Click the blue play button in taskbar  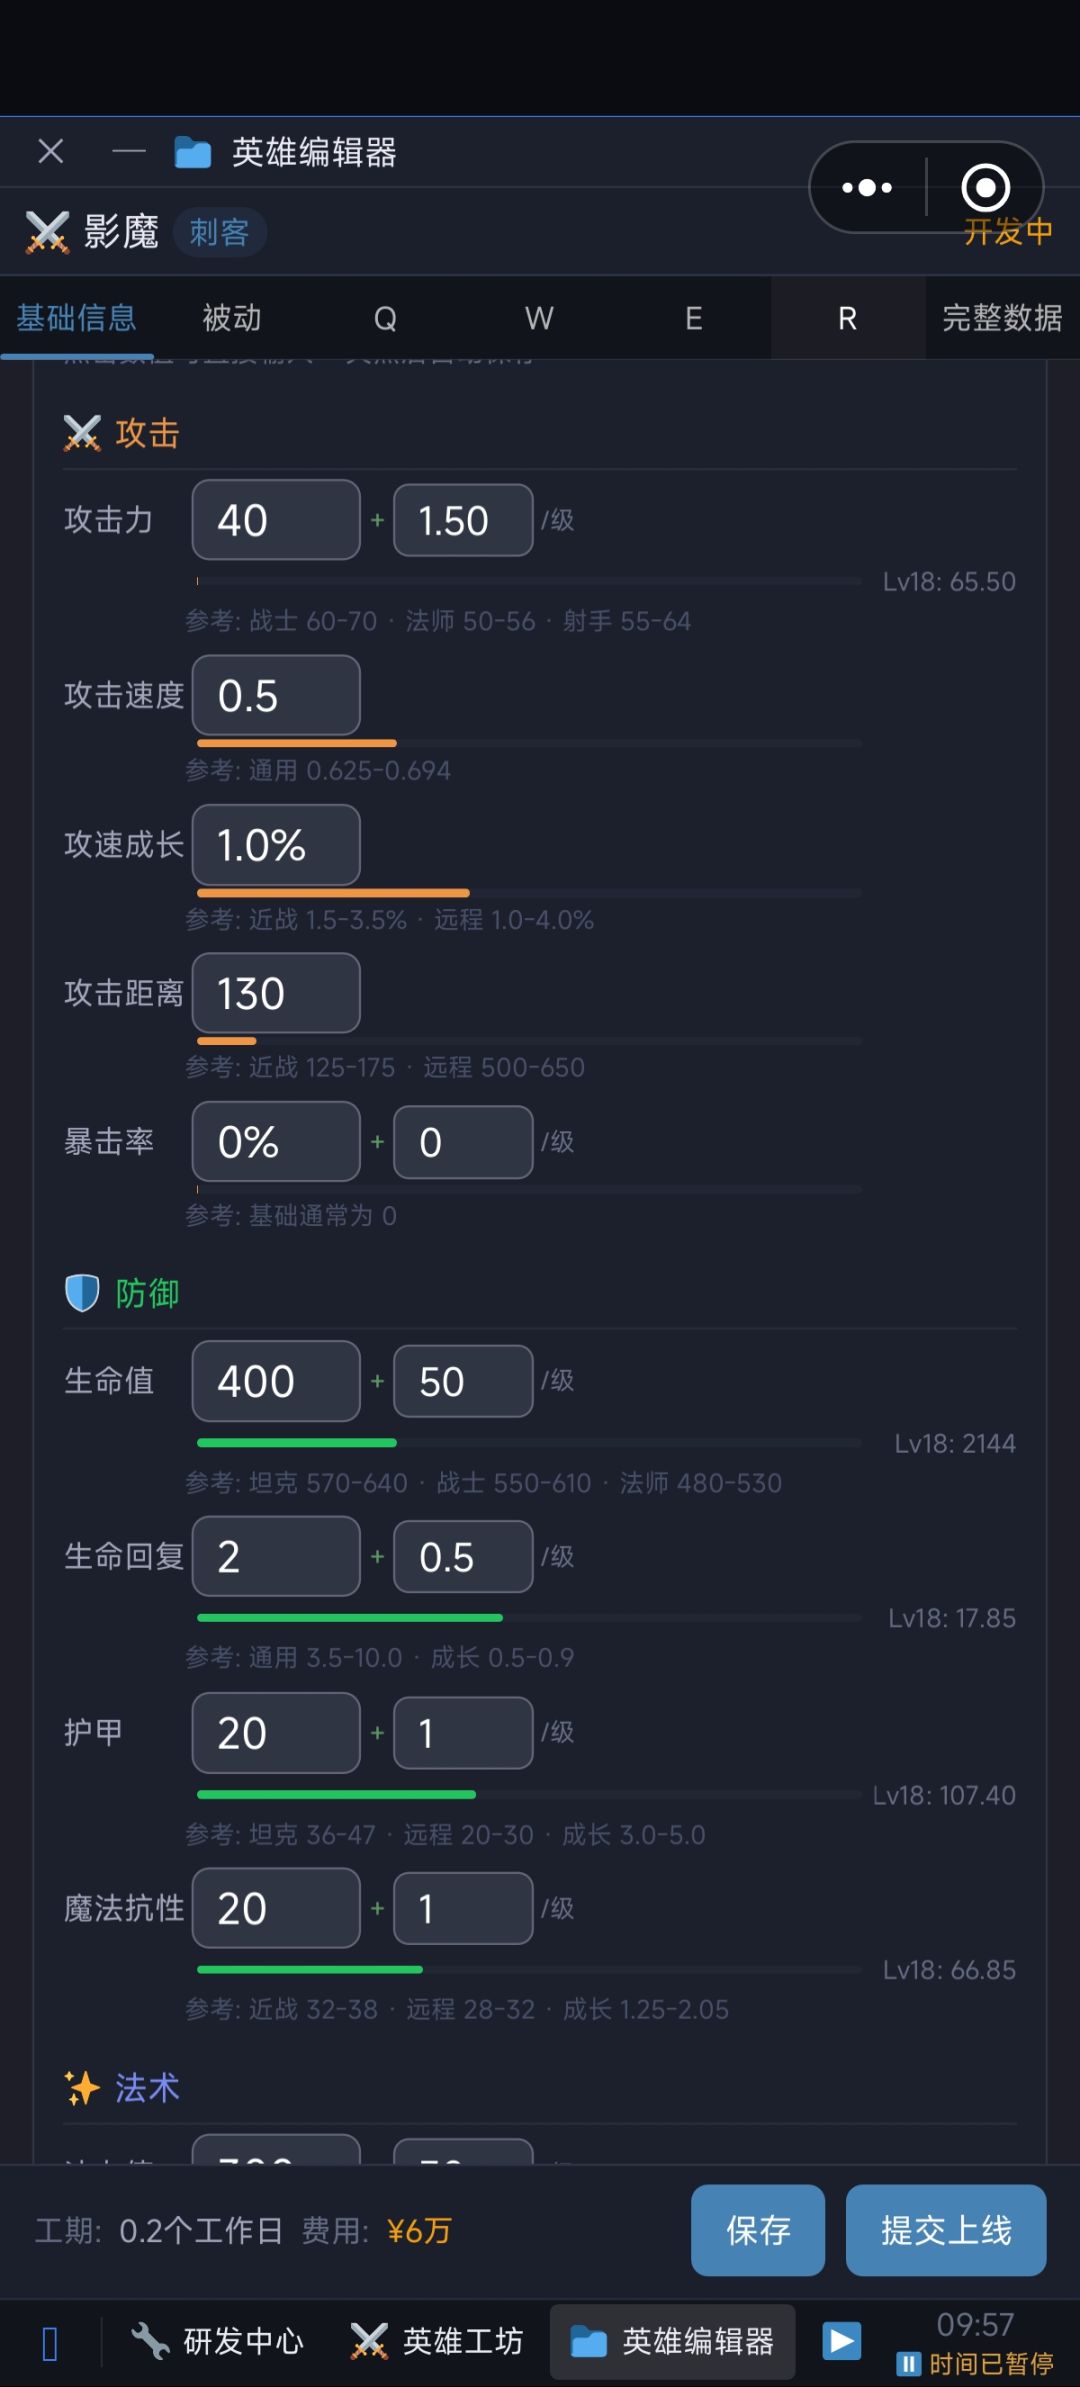tap(841, 2340)
